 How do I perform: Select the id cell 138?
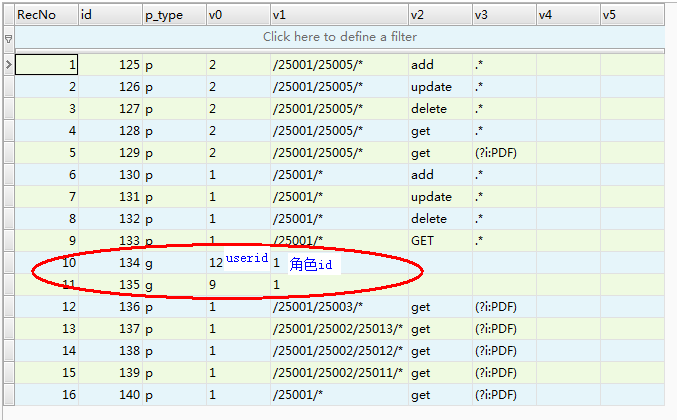click(111, 351)
